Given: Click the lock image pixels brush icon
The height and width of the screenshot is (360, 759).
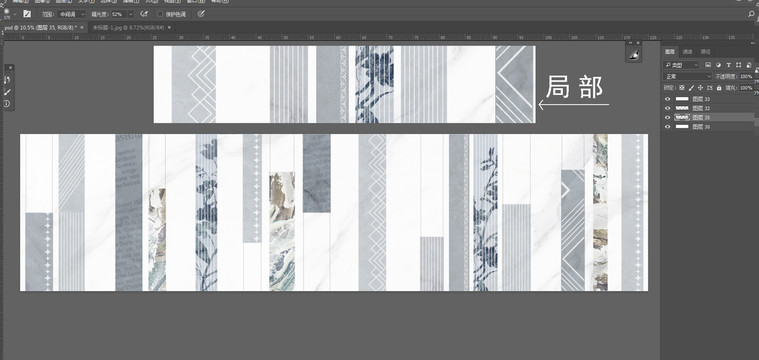Looking at the screenshot, I should click(691, 88).
